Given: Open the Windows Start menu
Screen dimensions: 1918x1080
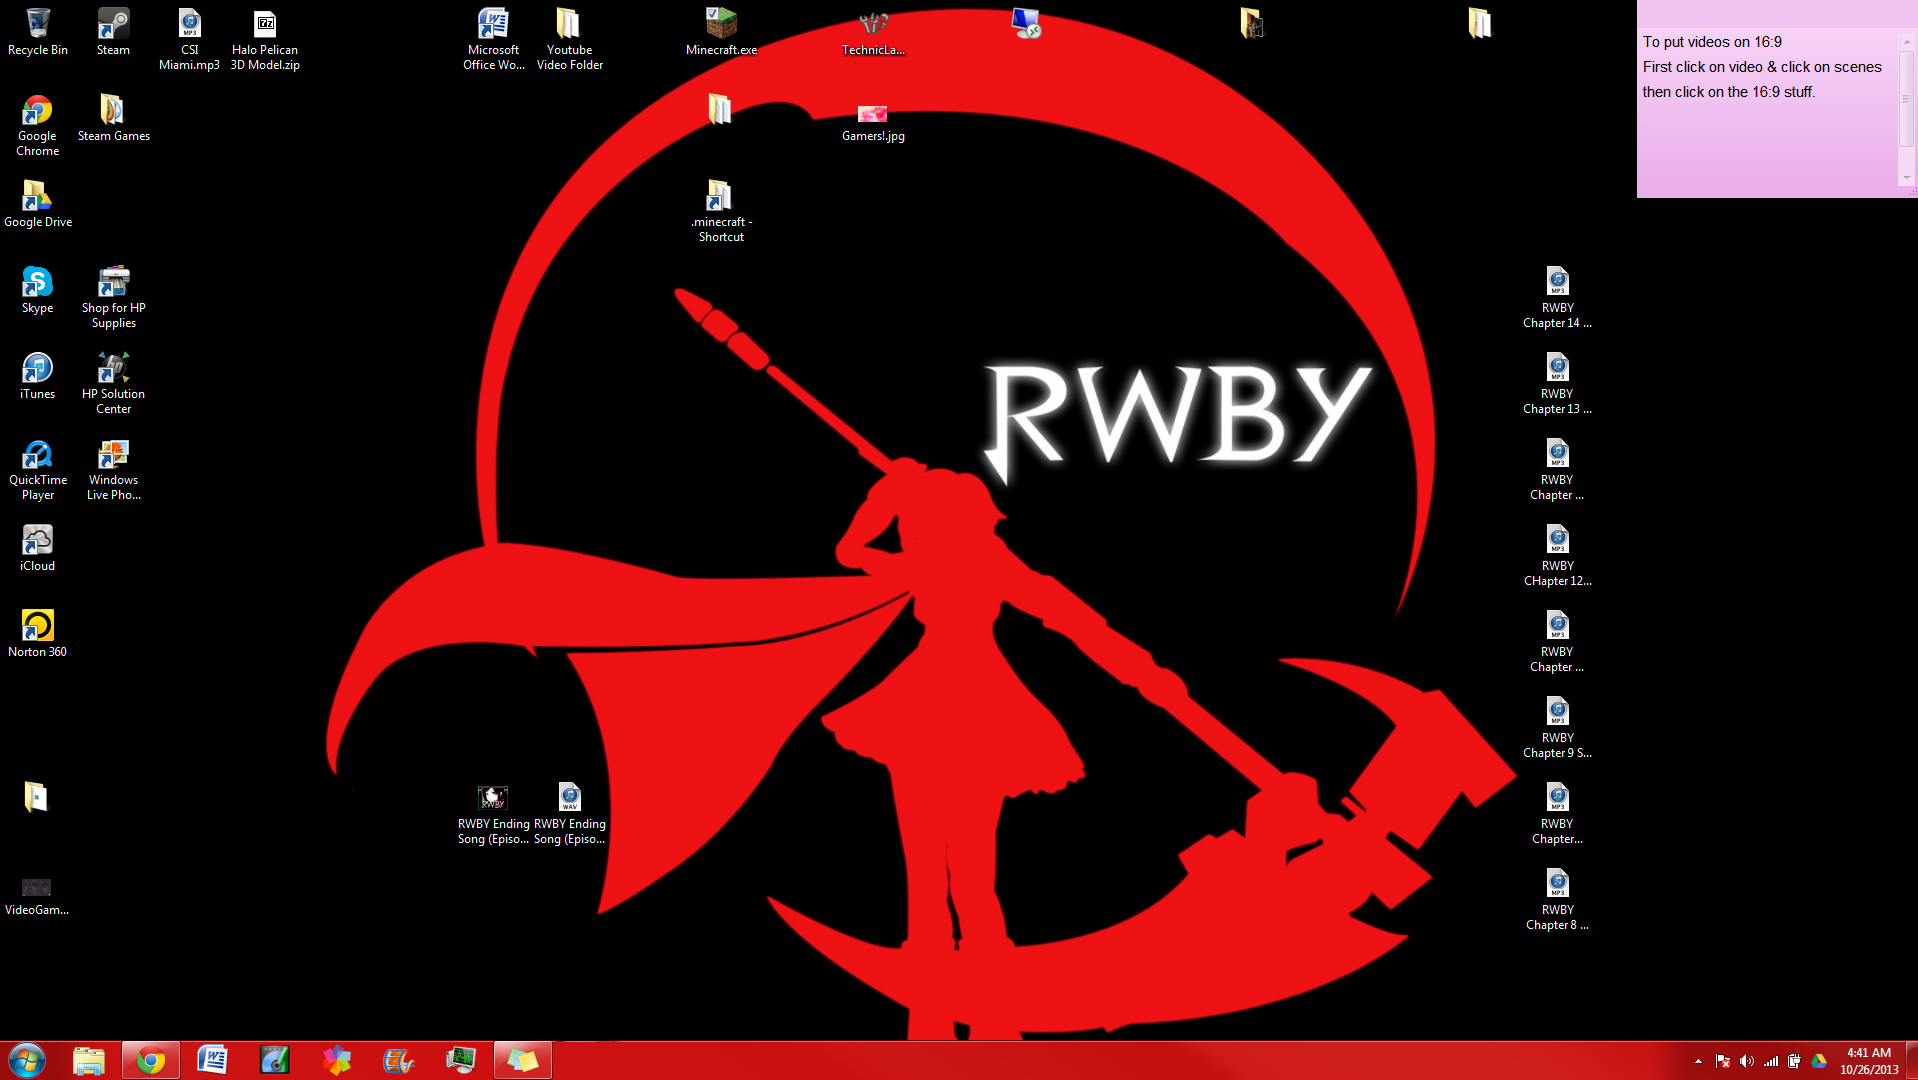Looking at the screenshot, I should click(x=27, y=1060).
